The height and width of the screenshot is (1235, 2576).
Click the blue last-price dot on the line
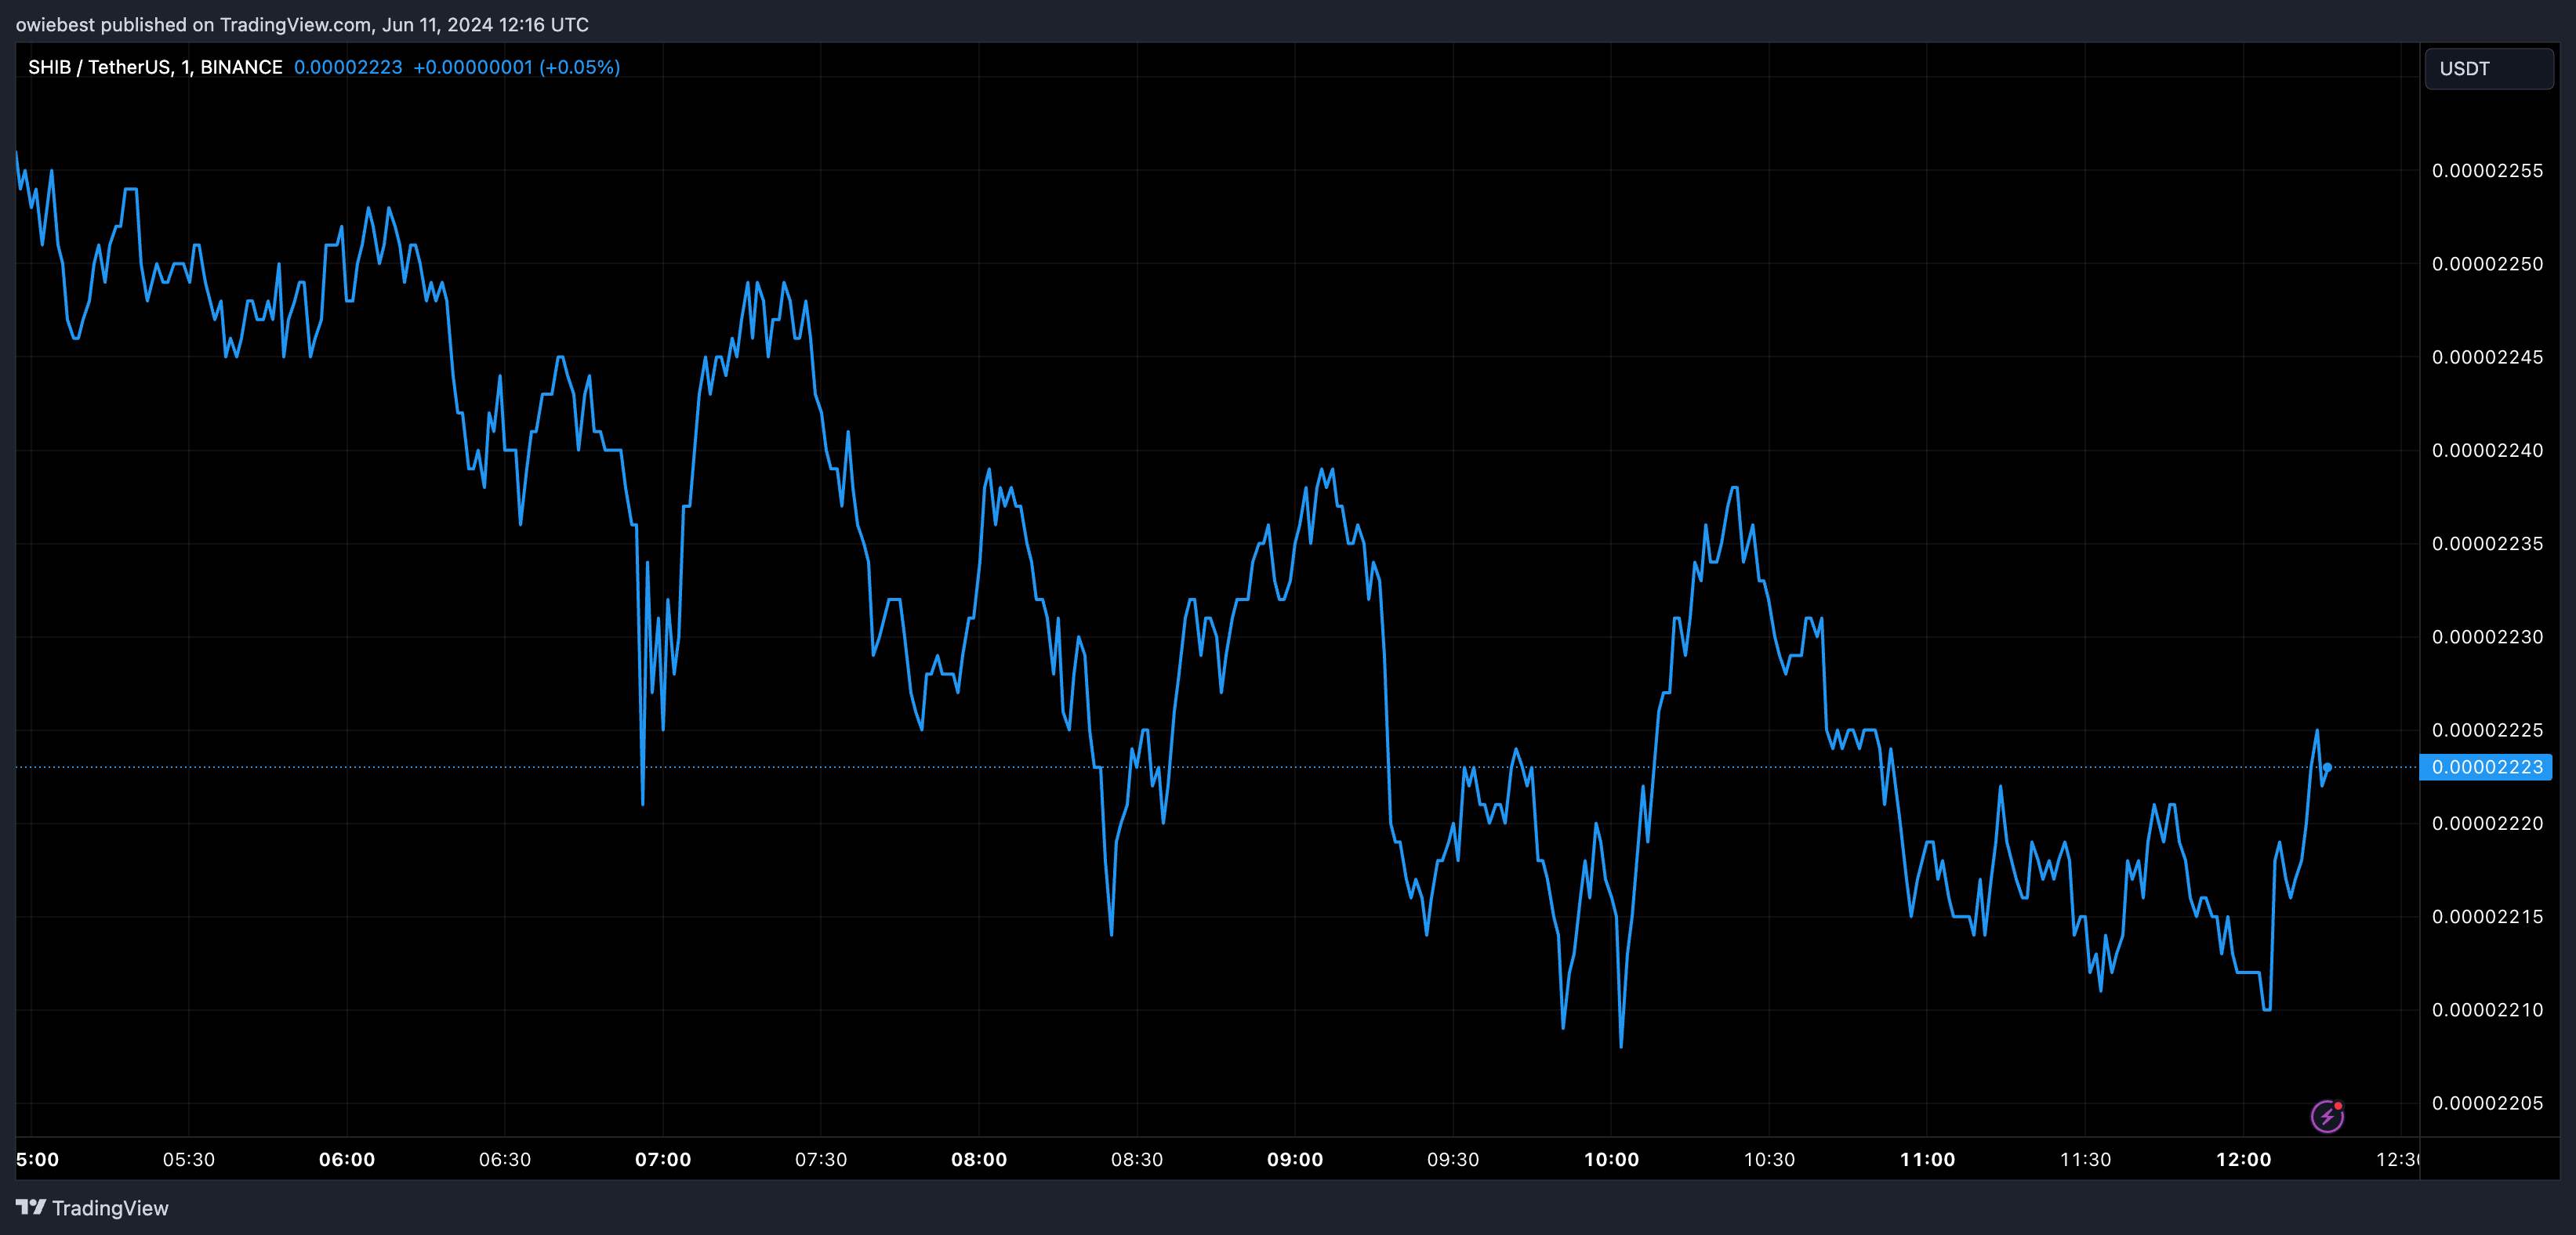tap(2327, 768)
